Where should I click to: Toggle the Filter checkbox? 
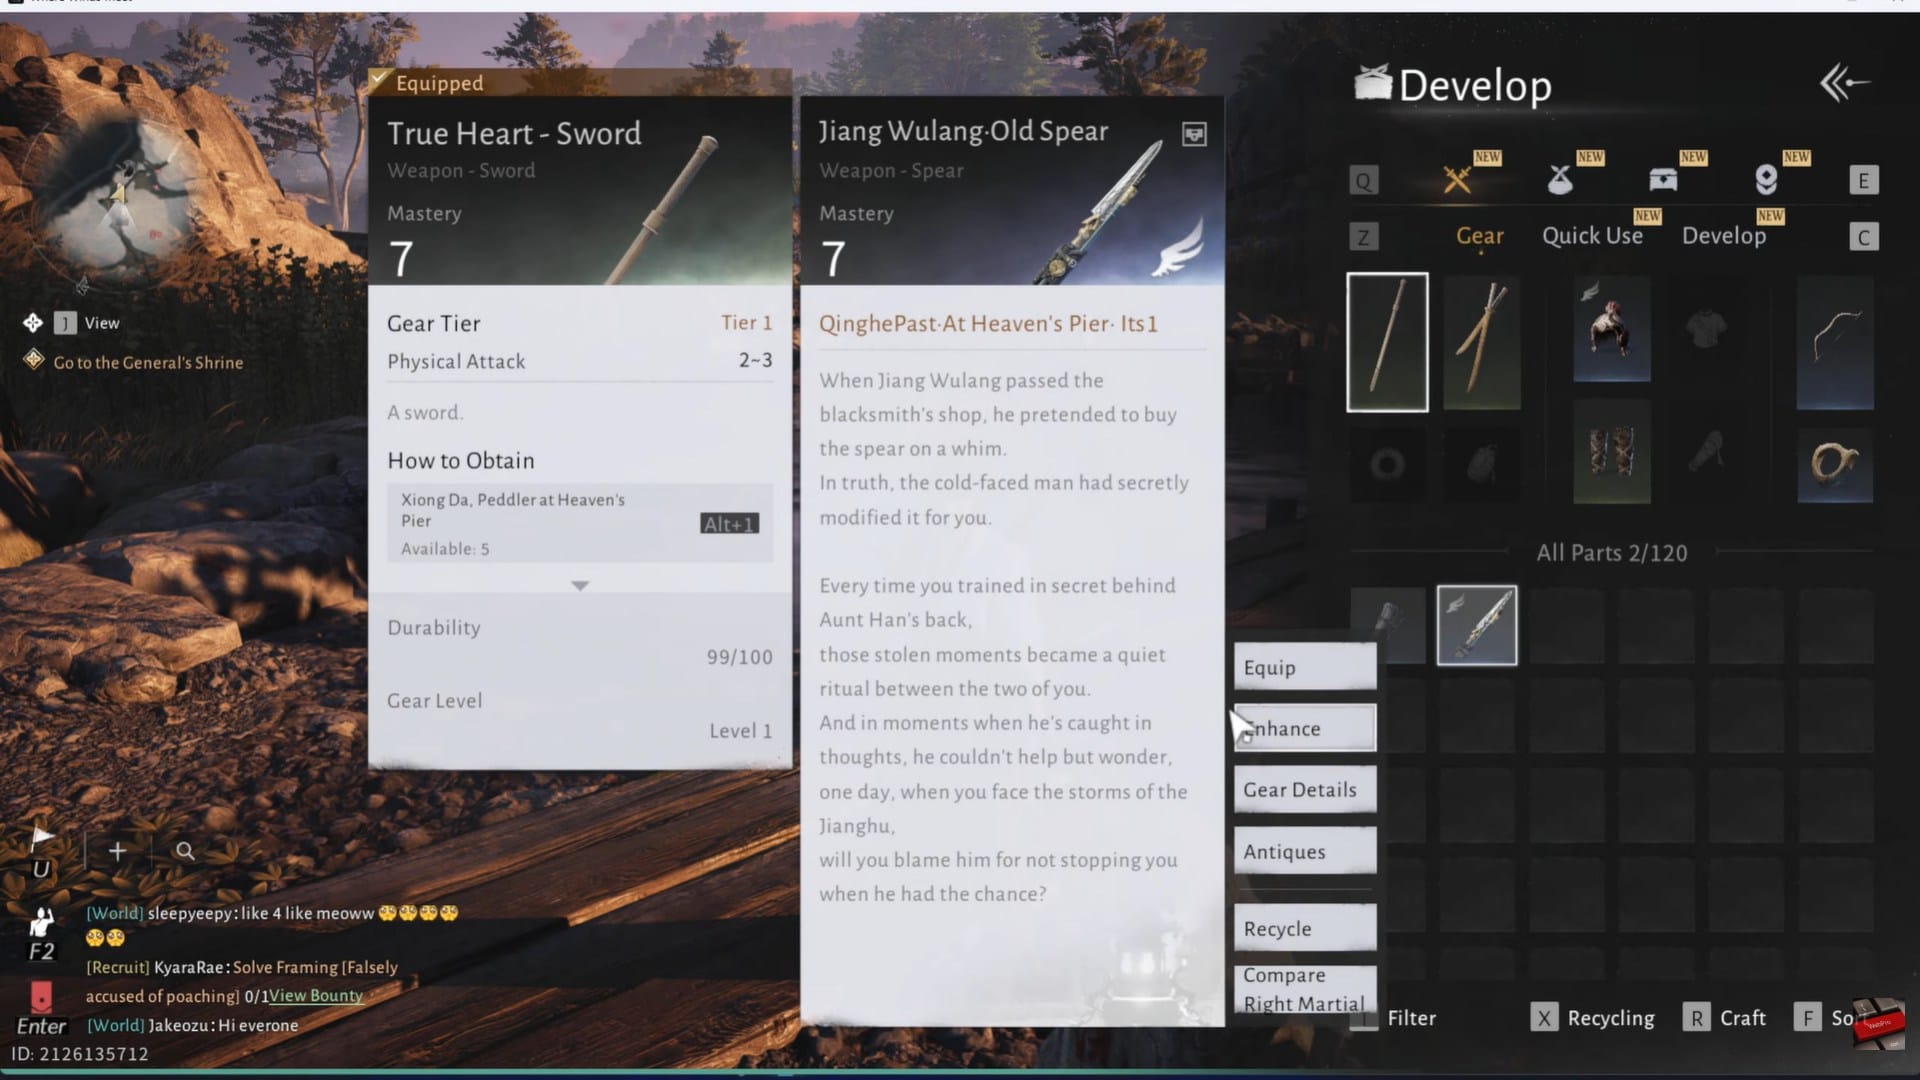tap(1364, 1019)
